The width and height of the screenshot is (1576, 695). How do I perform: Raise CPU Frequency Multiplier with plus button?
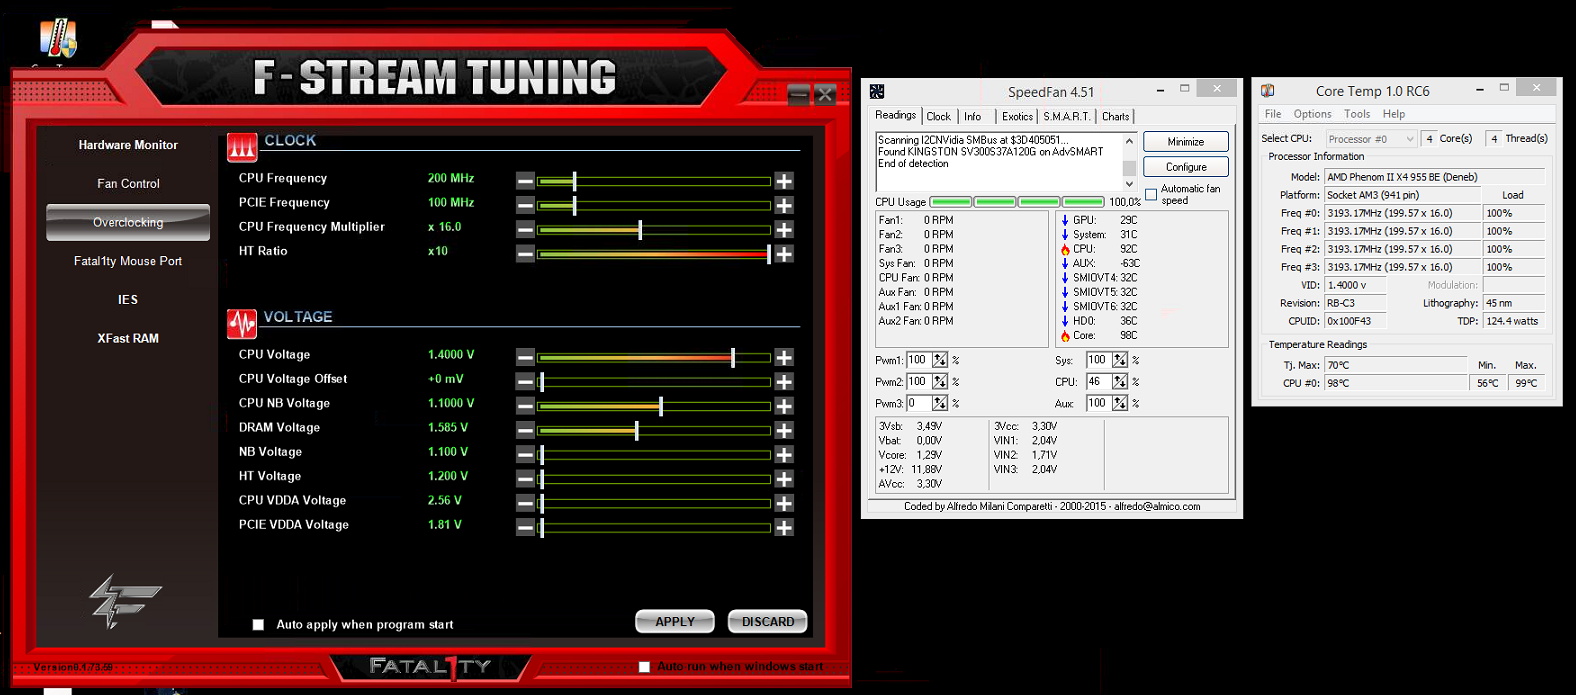click(784, 230)
